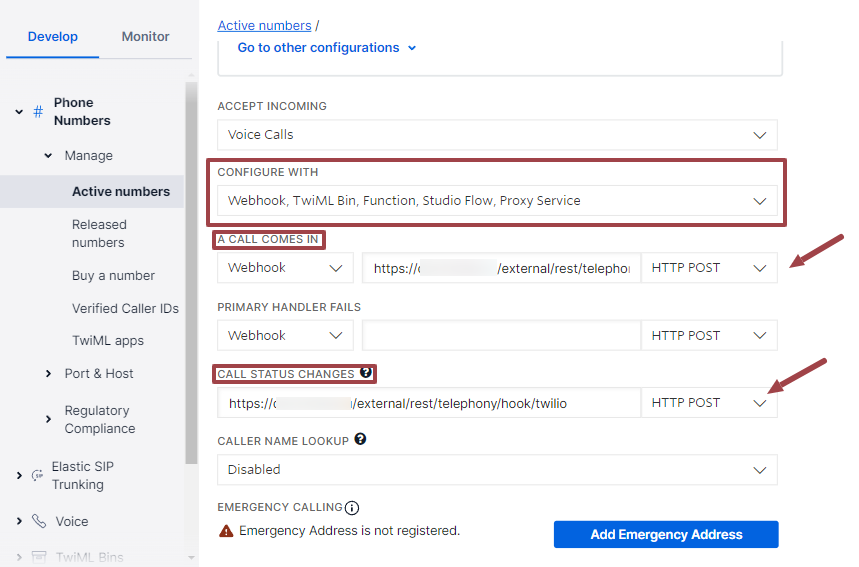Click the Add Emergency Address button
Image resolution: width=859 pixels, height=567 pixels.
[x=666, y=534]
